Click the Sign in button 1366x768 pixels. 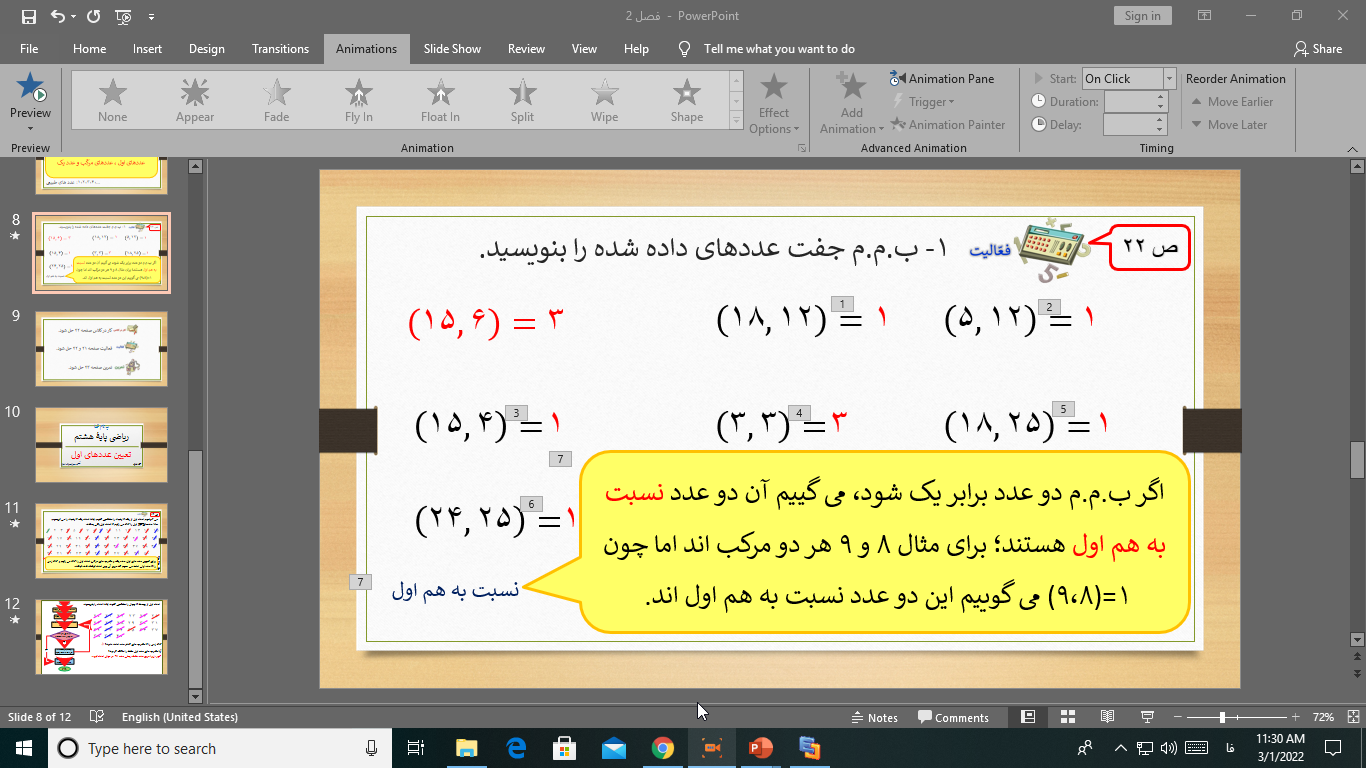[1142, 16]
